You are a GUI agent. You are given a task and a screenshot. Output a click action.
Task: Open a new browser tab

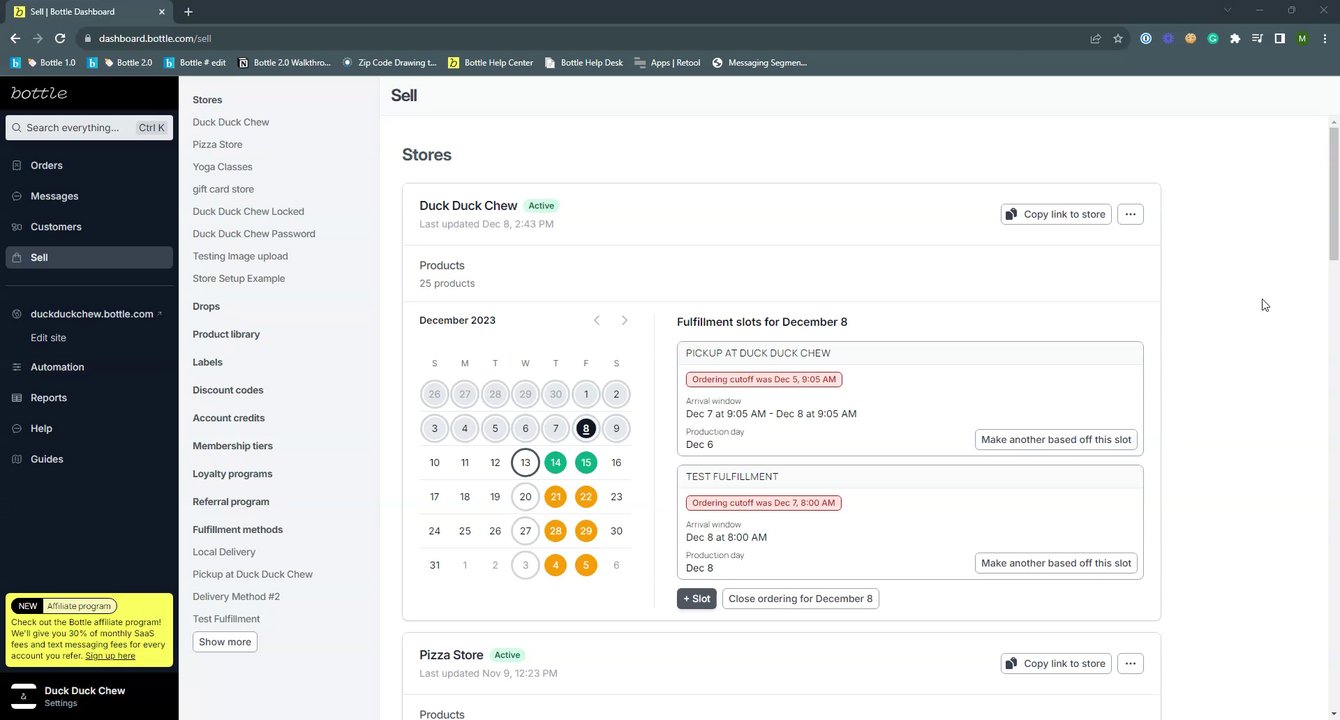tap(188, 11)
